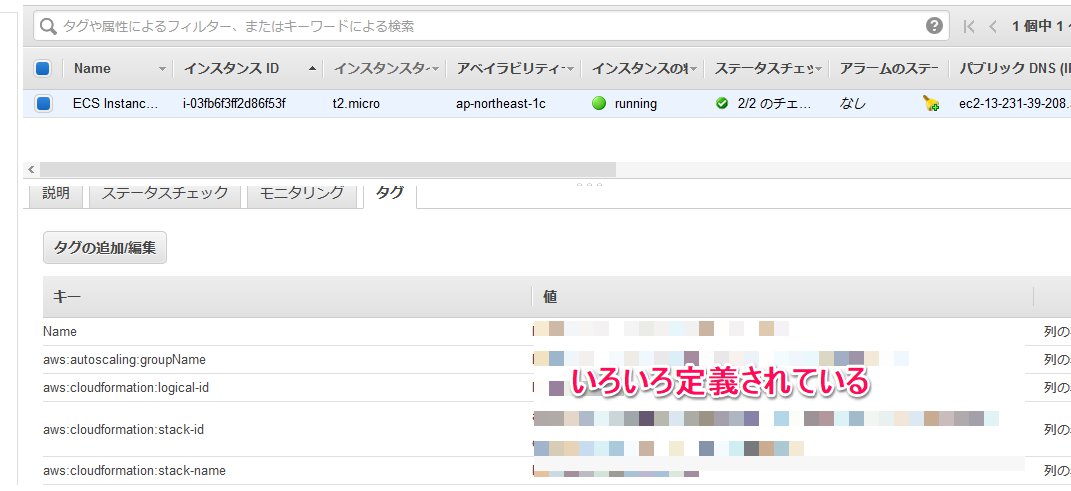Toggle checkbox for ECS Instance row
This screenshot has width=1071, height=491.
coord(43,103)
